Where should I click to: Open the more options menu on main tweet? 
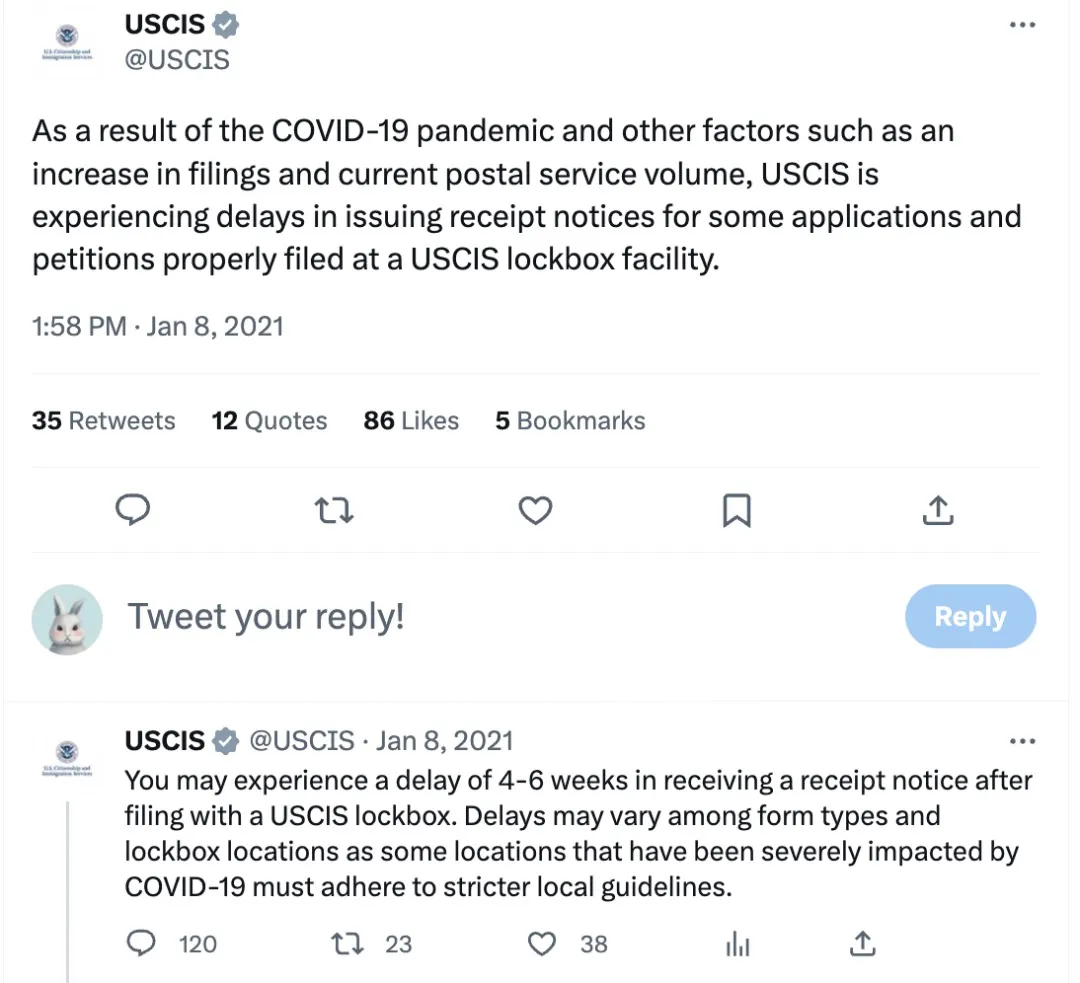pyautogui.click(x=1022, y=25)
